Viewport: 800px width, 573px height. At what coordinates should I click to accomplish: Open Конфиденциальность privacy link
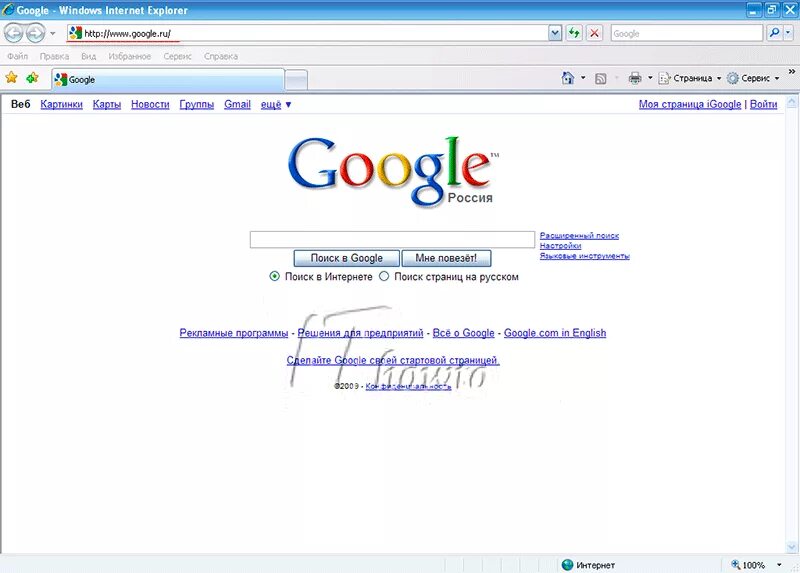click(x=408, y=386)
